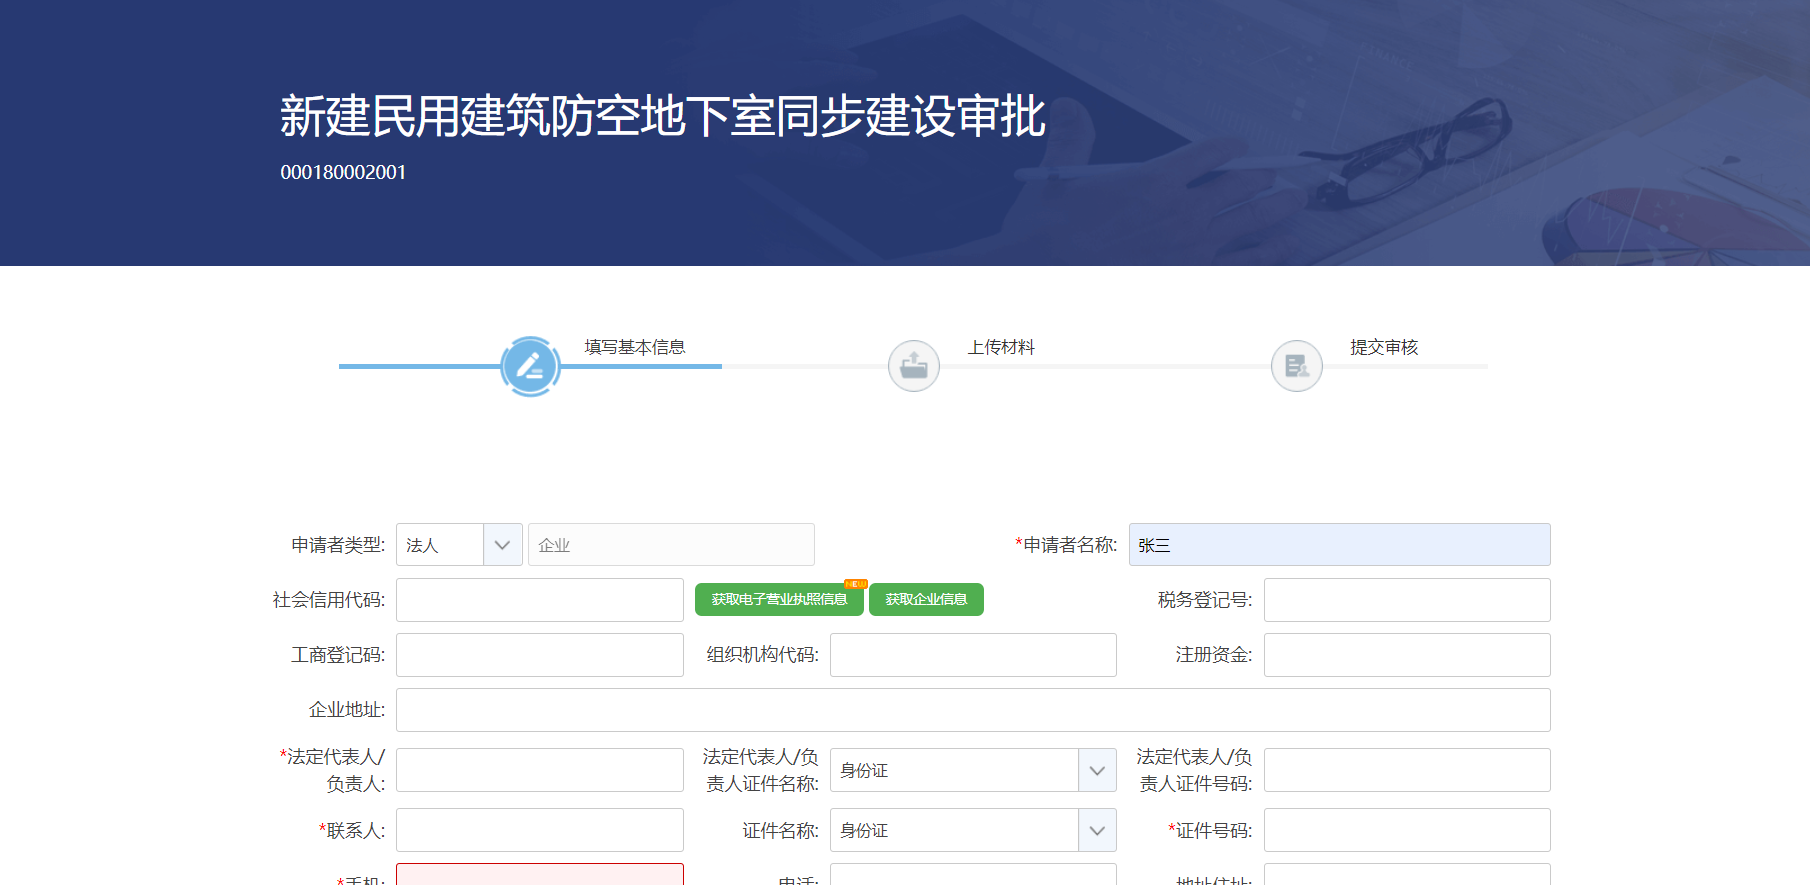Screen dimensions: 1810x885
Task: Click the 社会信用代码 input field
Action: point(540,600)
